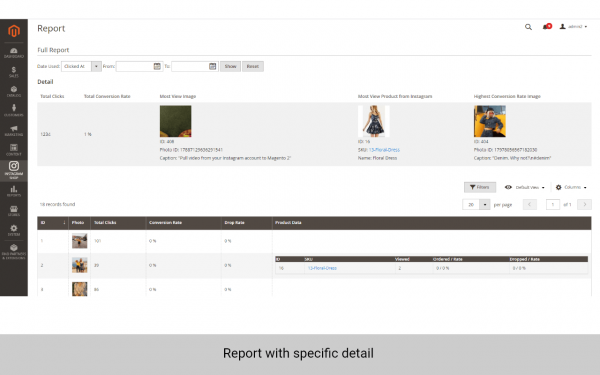
Task: Click the page number input field
Action: click(553, 205)
